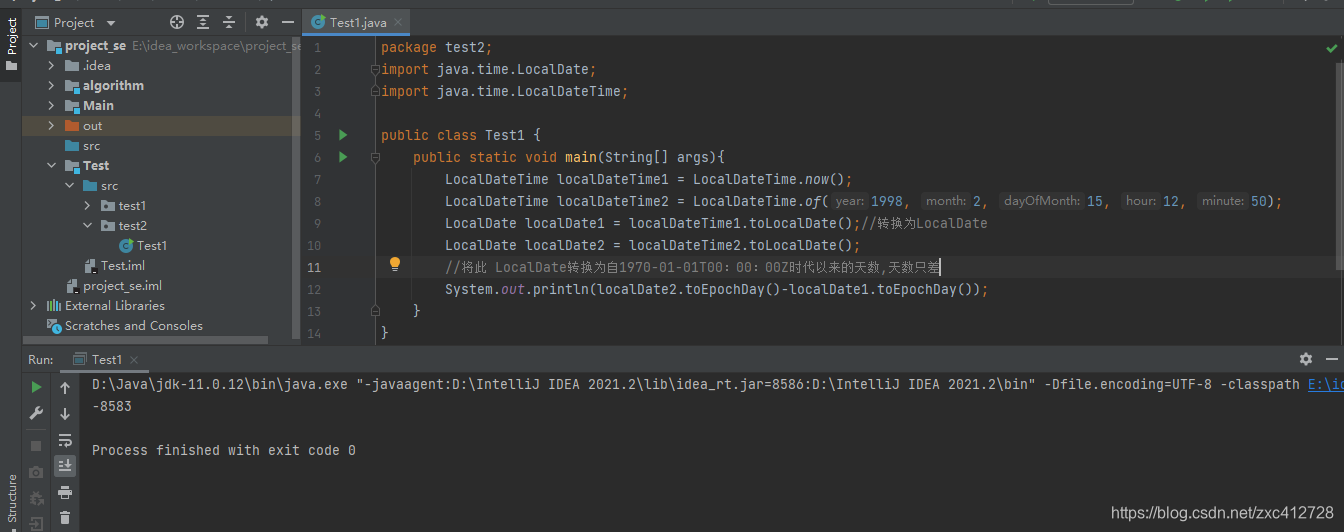1344x532 pixels.
Task: Toggle soft-wrap in Run console
Action: pyautogui.click(x=65, y=440)
